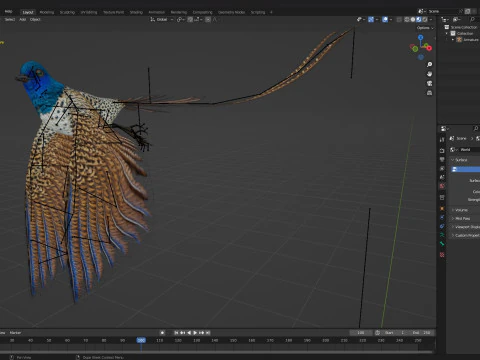This screenshot has width=480, height=360.
Task: Switch to the Sculpting workspace tab
Action: (x=67, y=12)
